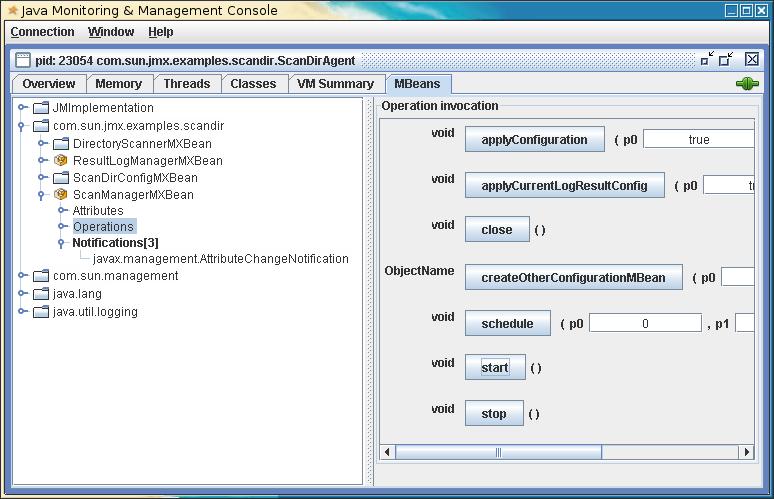Screen dimensions: 774x499
Task: Click the JMImplementation folder icon
Action: coord(40,108)
